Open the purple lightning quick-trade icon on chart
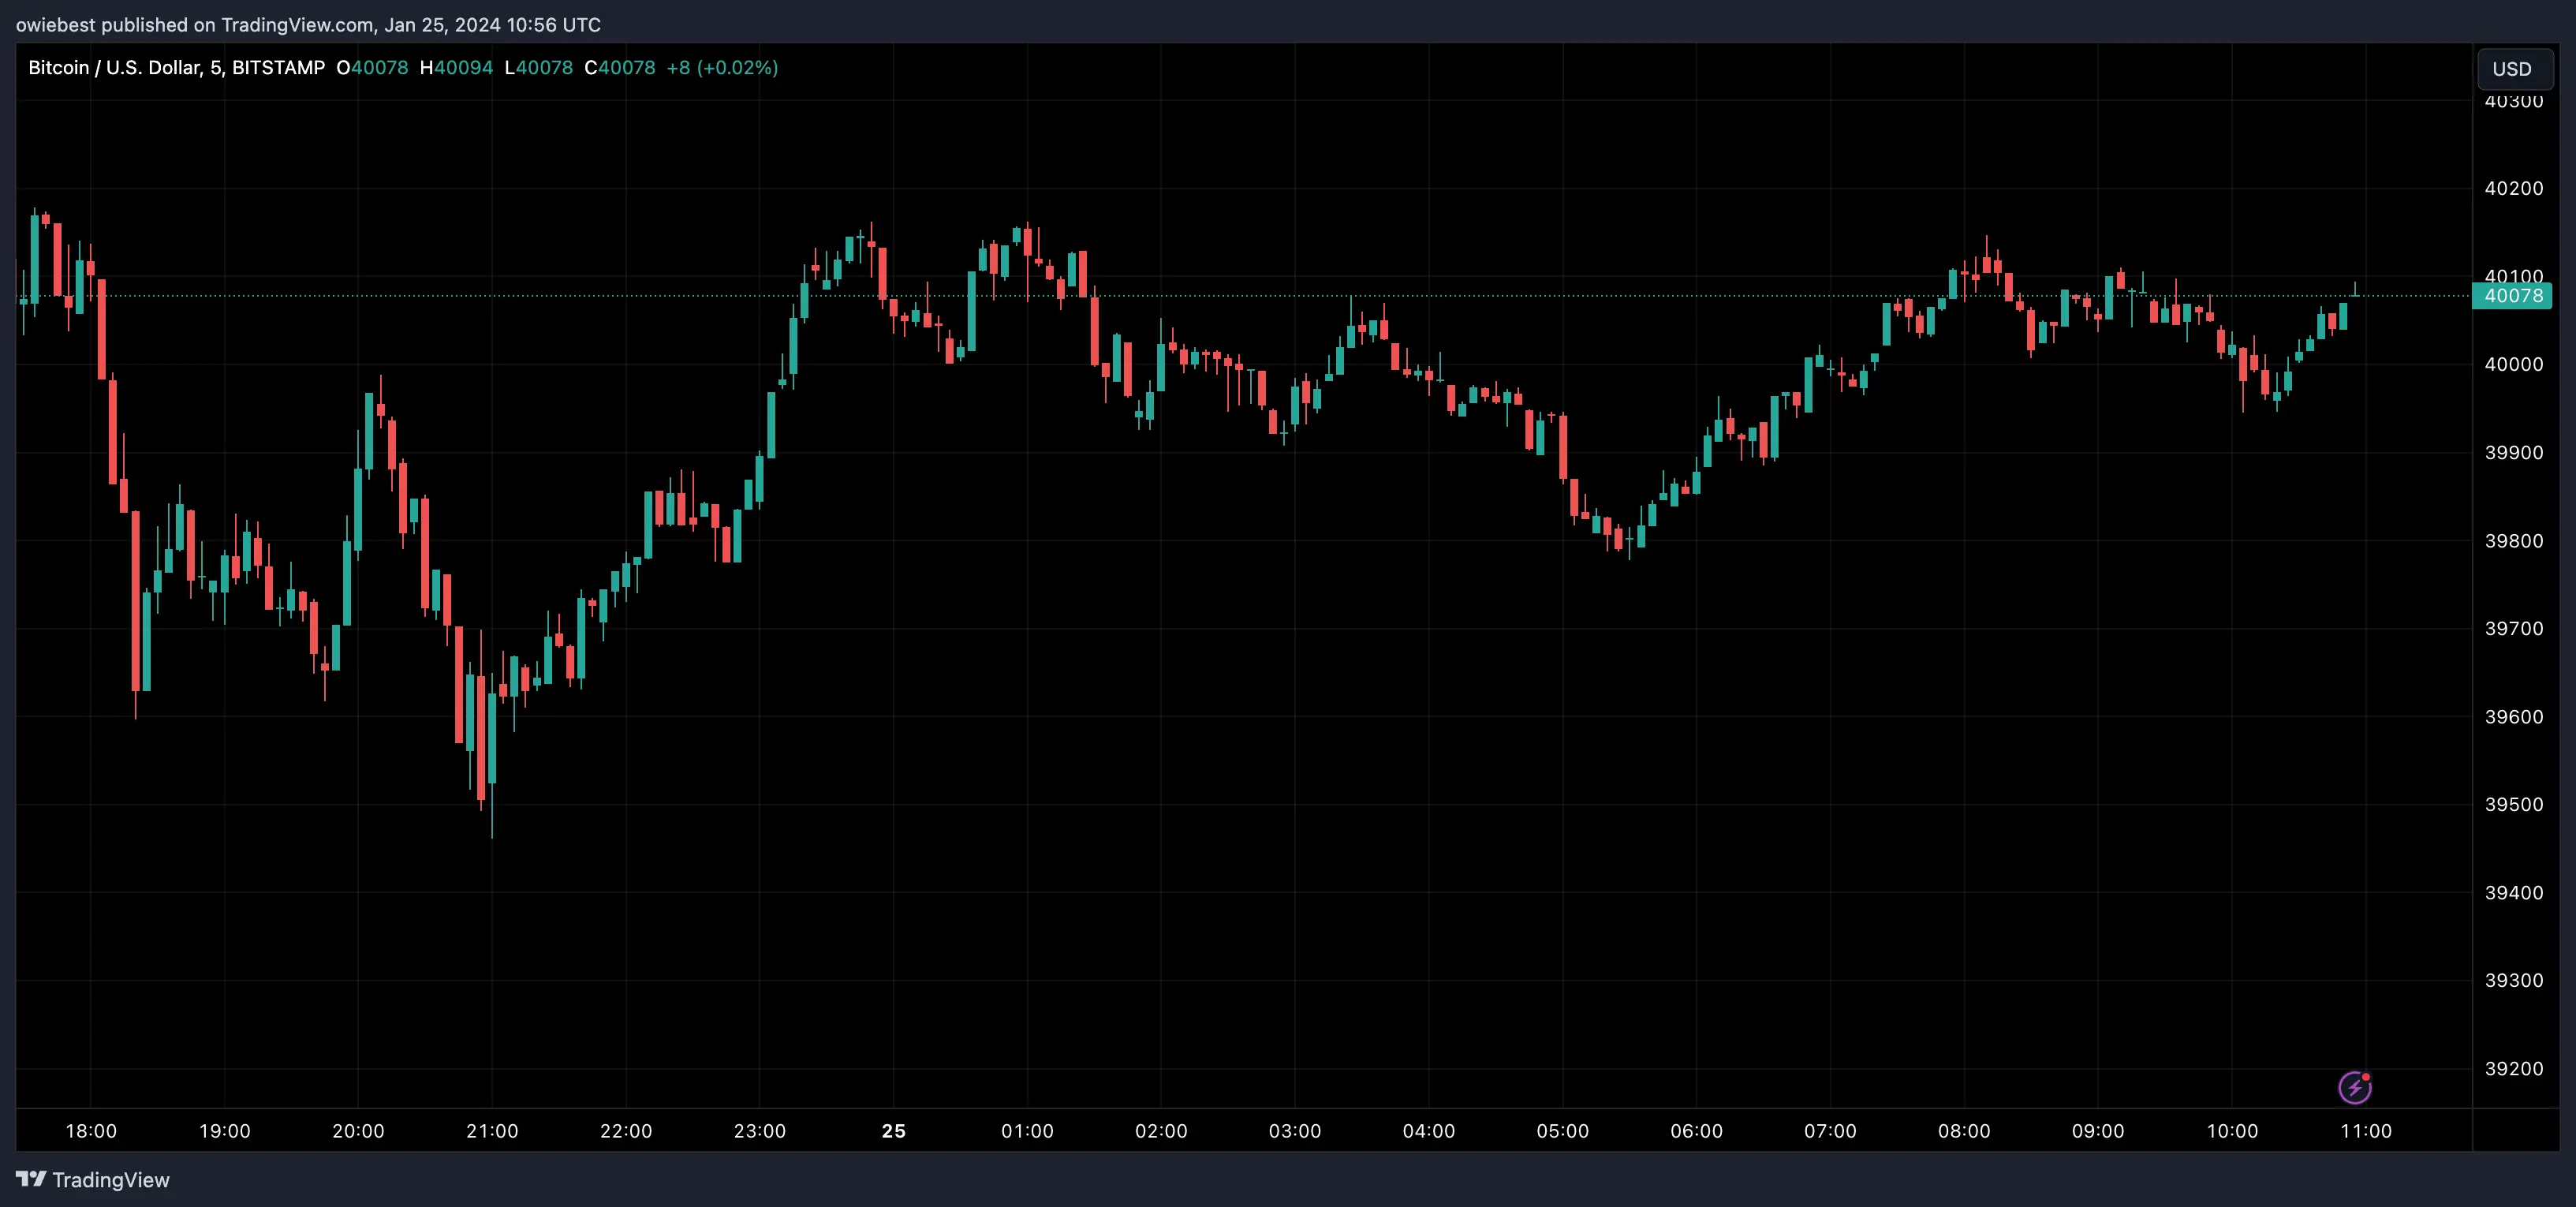 pyautogui.click(x=2356, y=1089)
